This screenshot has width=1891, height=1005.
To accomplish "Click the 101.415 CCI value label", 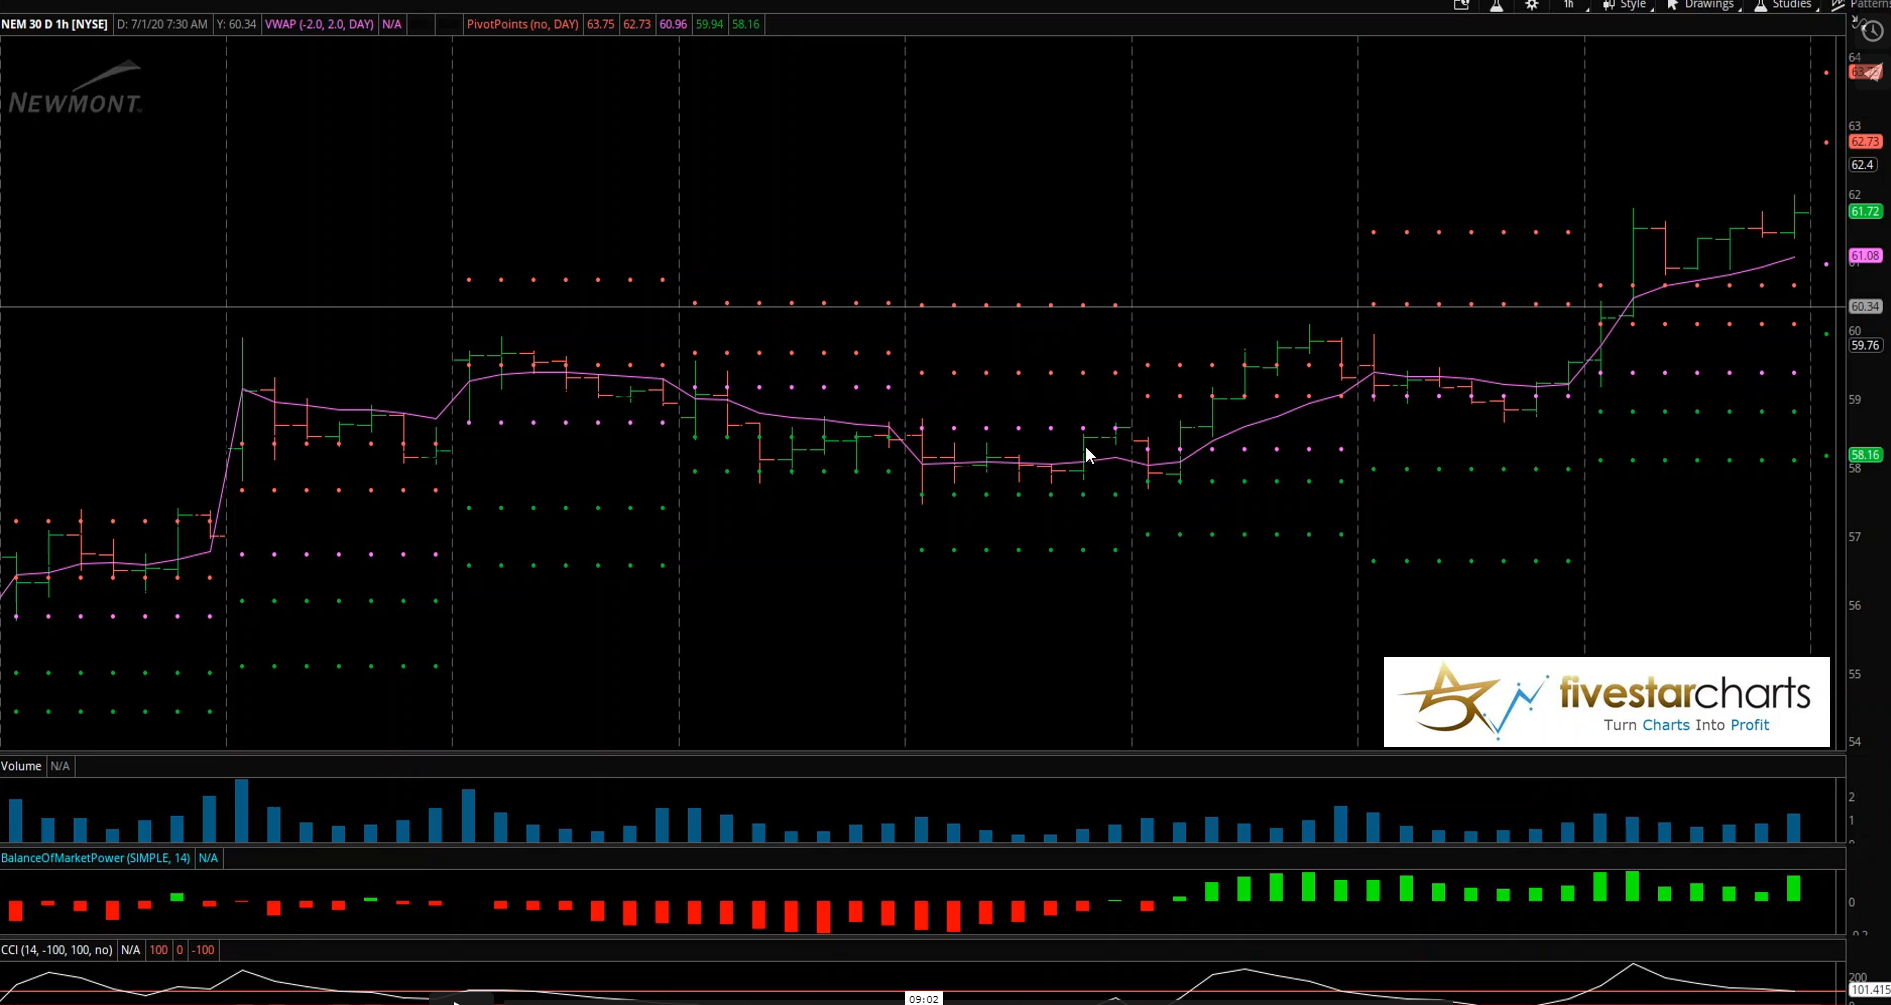I will pyautogui.click(x=1869, y=990).
